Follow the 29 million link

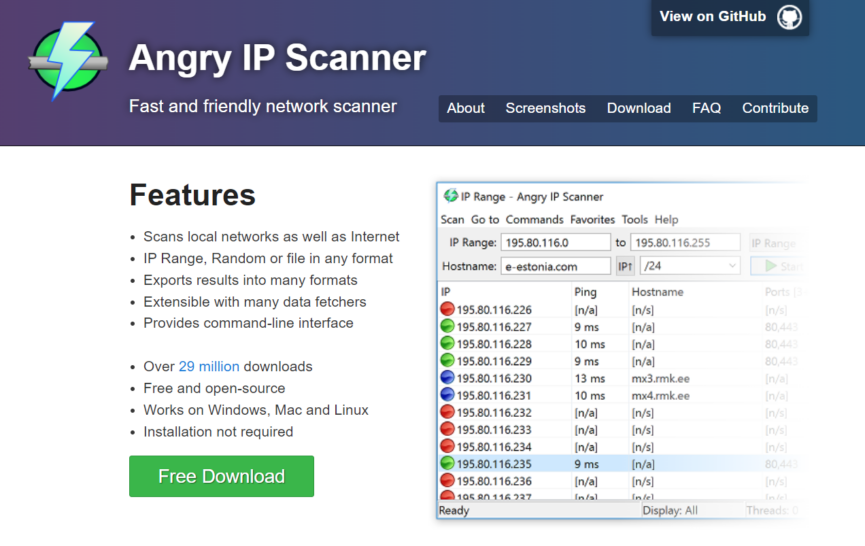(x=209, y=366)
